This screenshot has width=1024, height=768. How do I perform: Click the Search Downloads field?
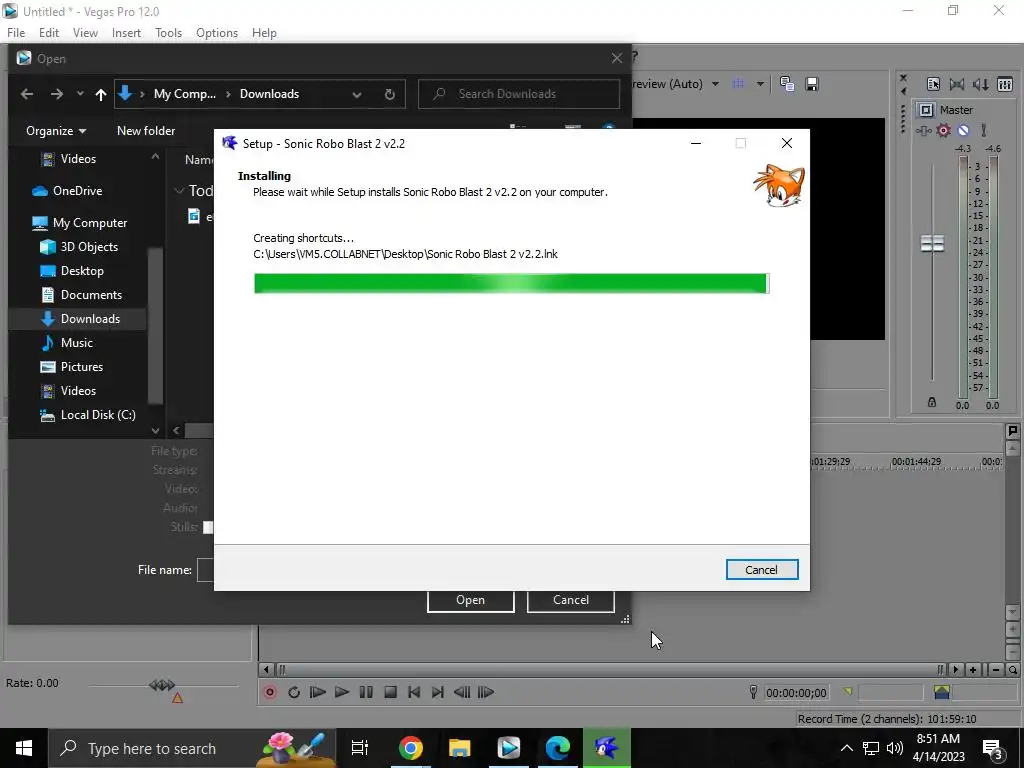(x=519, y=94)
